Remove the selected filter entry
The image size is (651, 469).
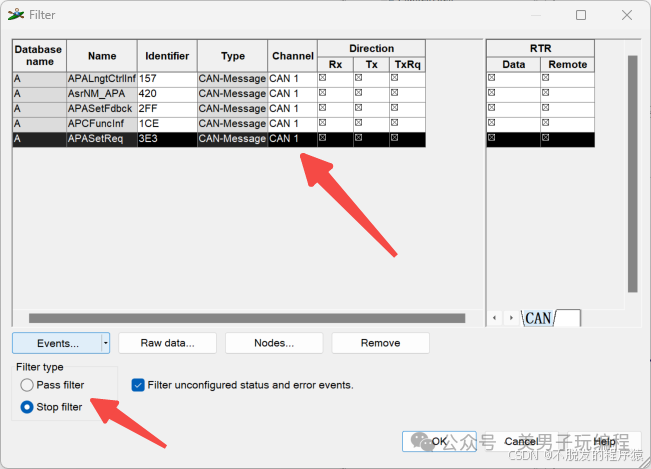click(x=380, y=343)
